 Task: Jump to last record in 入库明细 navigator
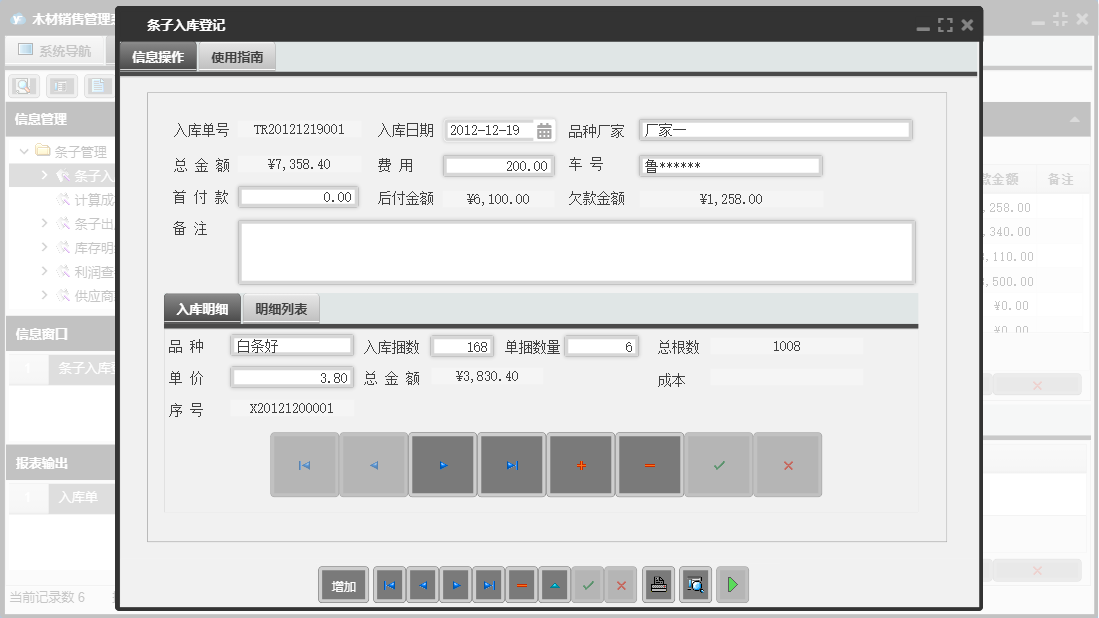(511, 464)
